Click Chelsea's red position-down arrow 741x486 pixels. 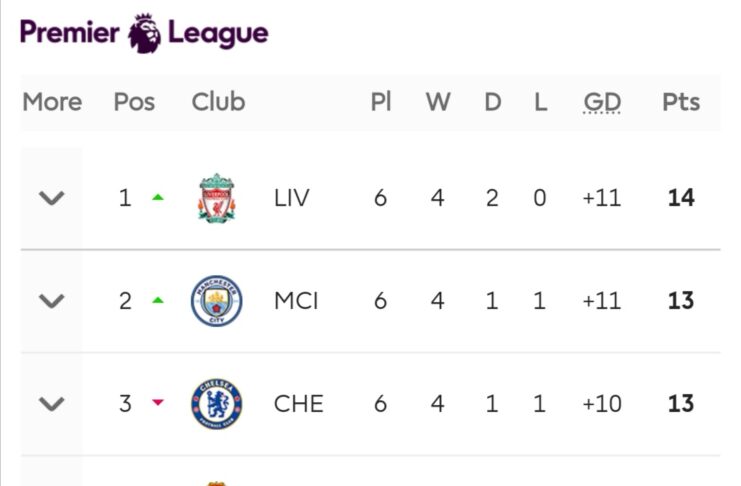157,403
